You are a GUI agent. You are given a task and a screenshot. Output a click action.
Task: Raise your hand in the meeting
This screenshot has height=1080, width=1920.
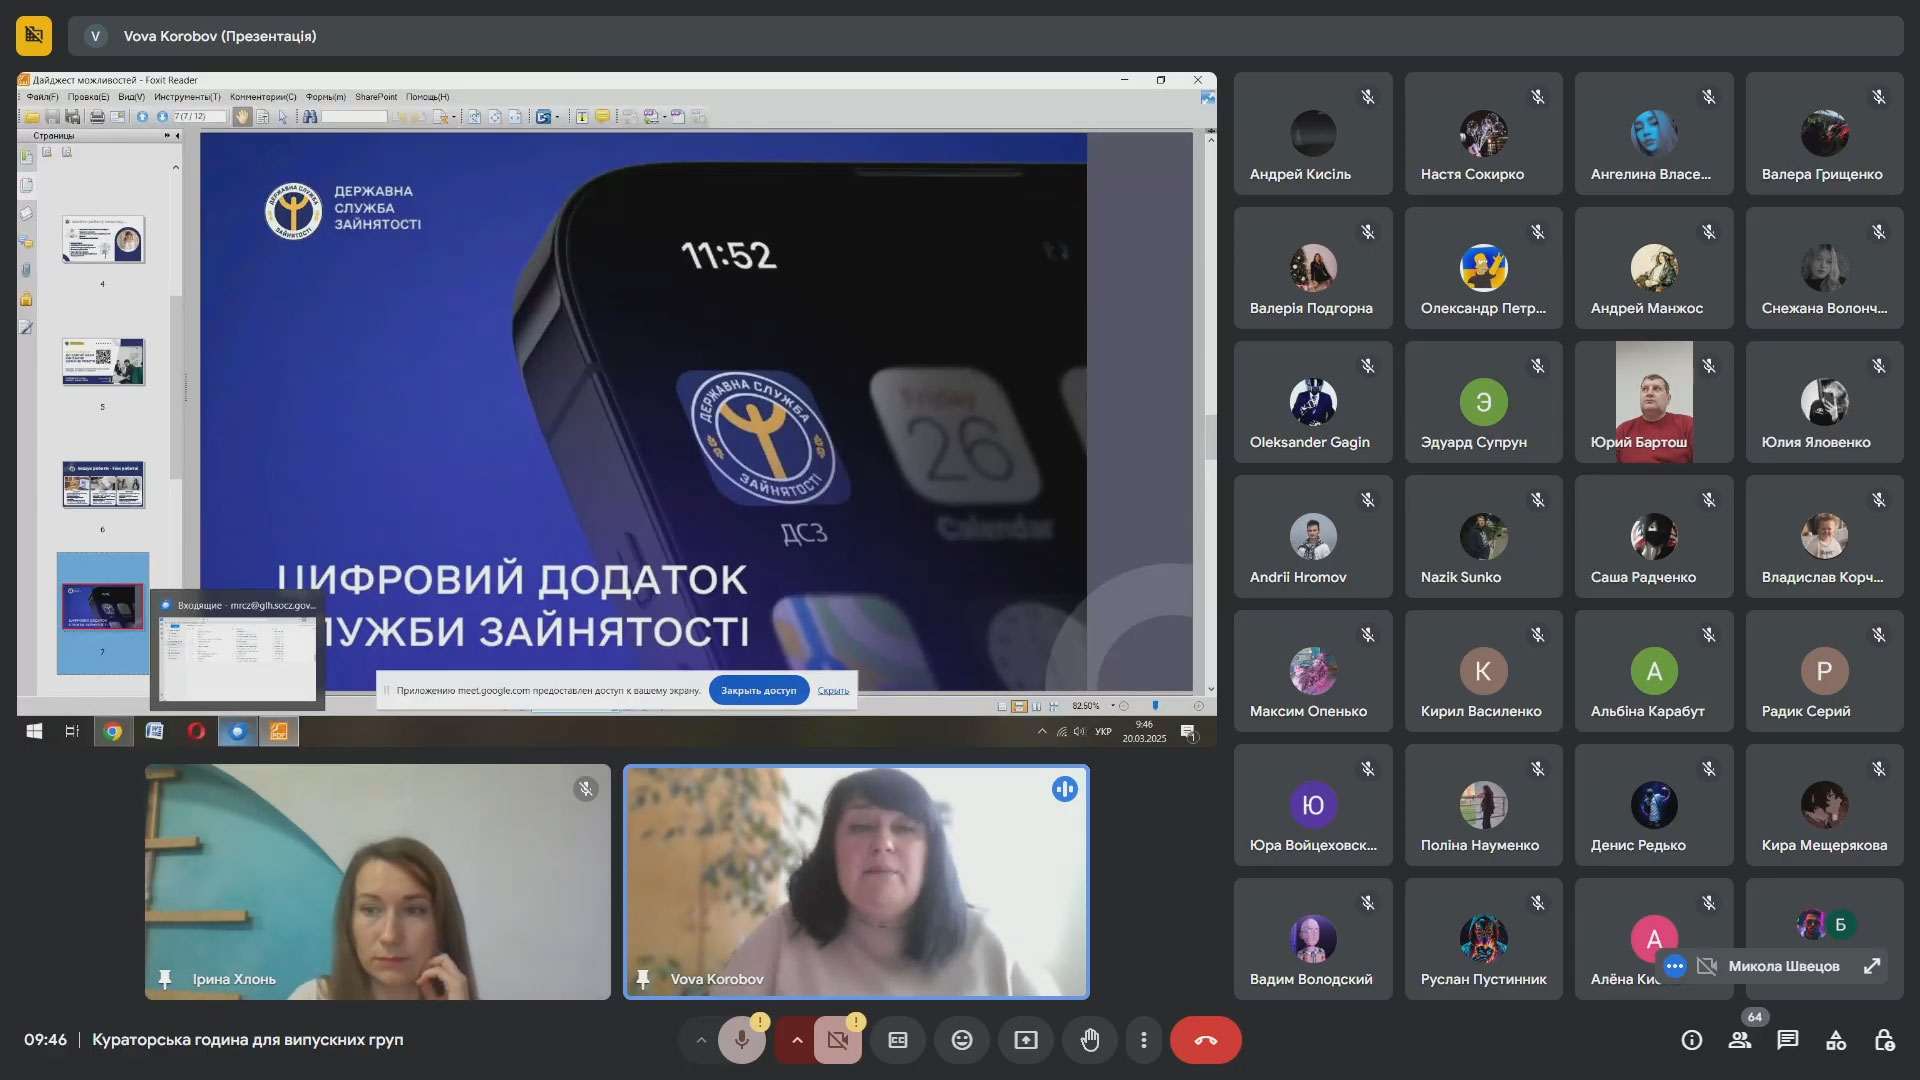tap(1090, 1040)
